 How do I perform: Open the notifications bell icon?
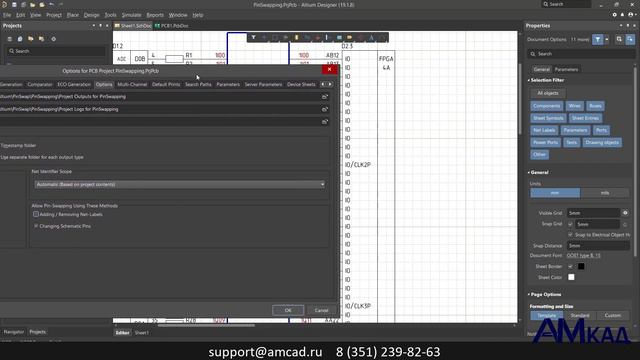click(622, 15)
